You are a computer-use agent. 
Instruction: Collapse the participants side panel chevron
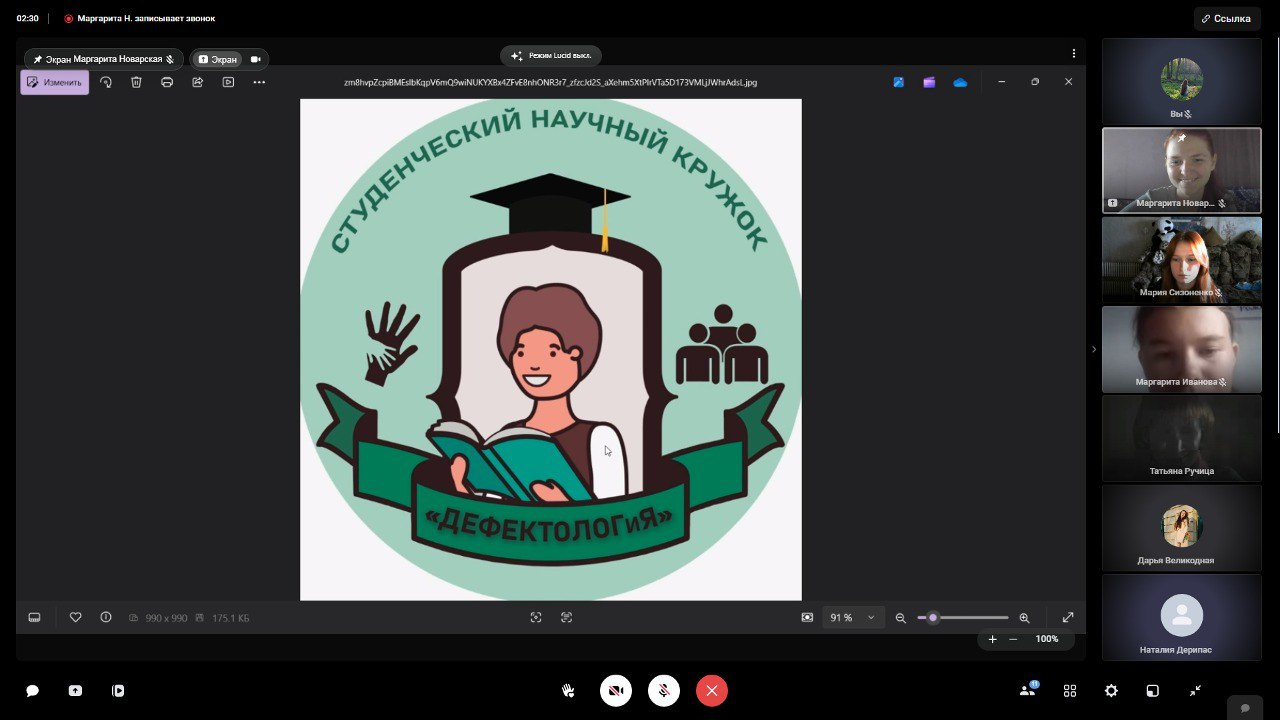point(1093,349)
